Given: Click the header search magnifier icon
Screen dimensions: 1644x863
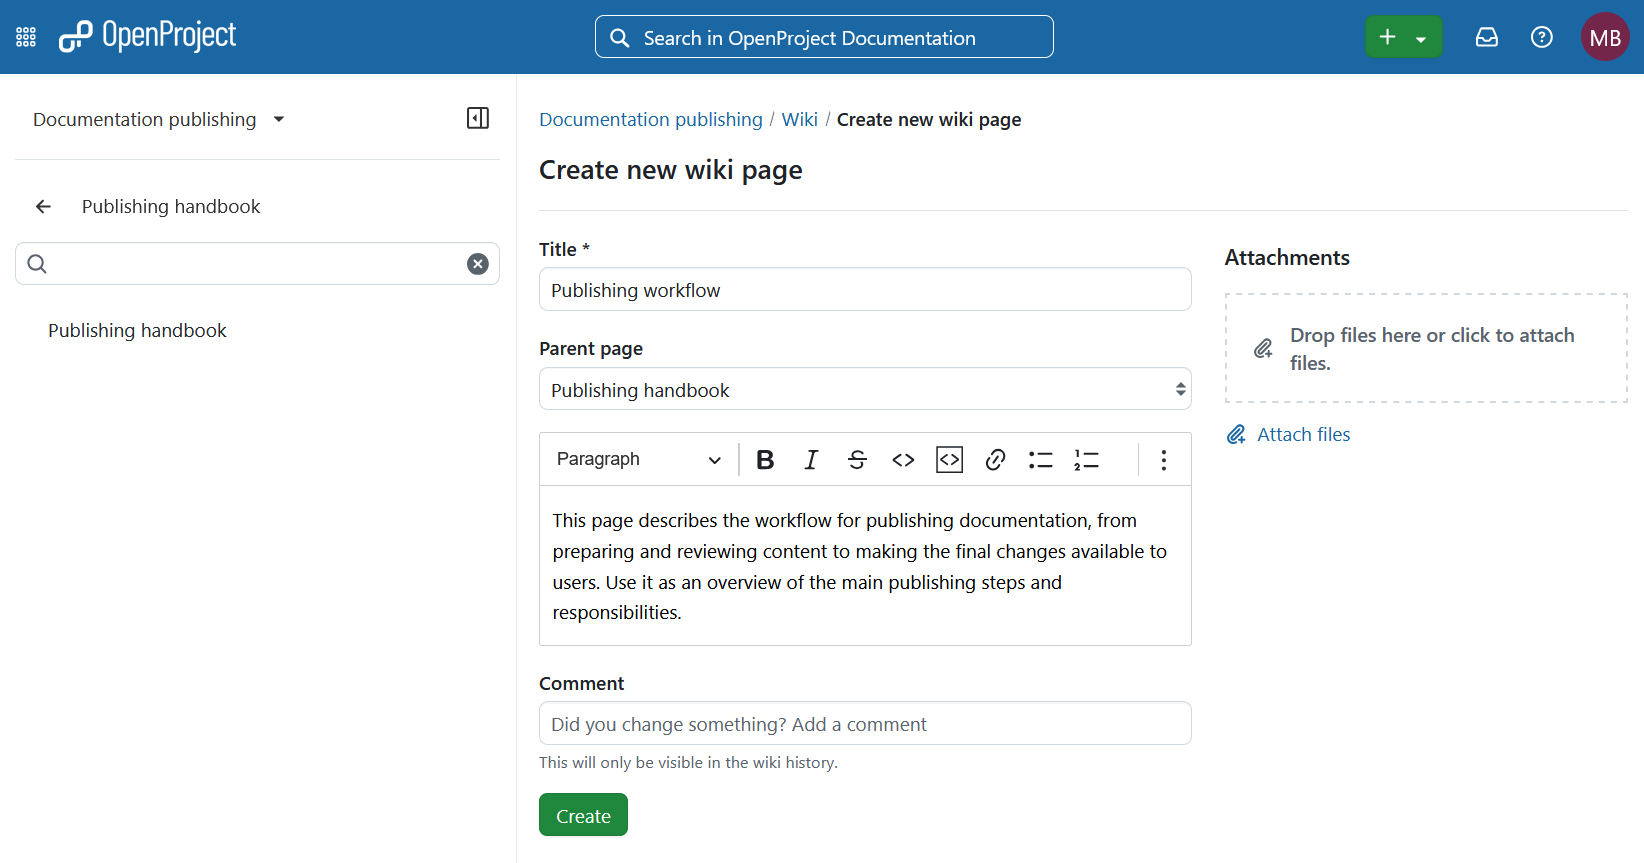Looking at the screenshot, I should (x=620, y=38).
